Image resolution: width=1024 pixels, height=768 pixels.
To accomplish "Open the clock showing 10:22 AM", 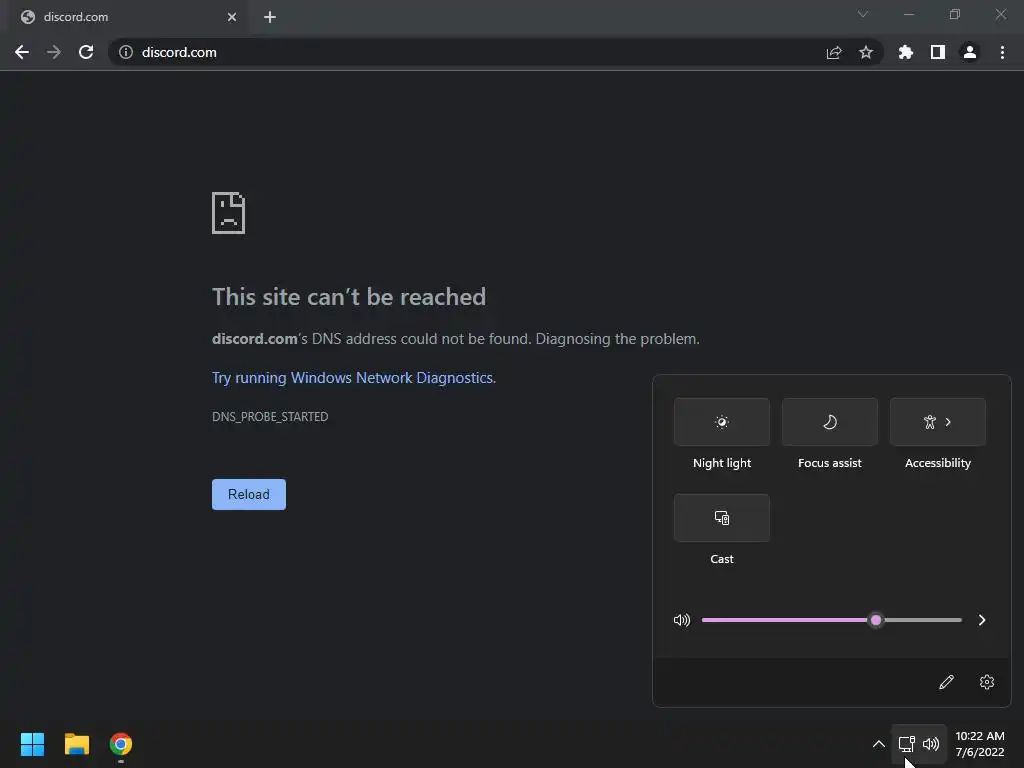I will (x=980, y=744).
